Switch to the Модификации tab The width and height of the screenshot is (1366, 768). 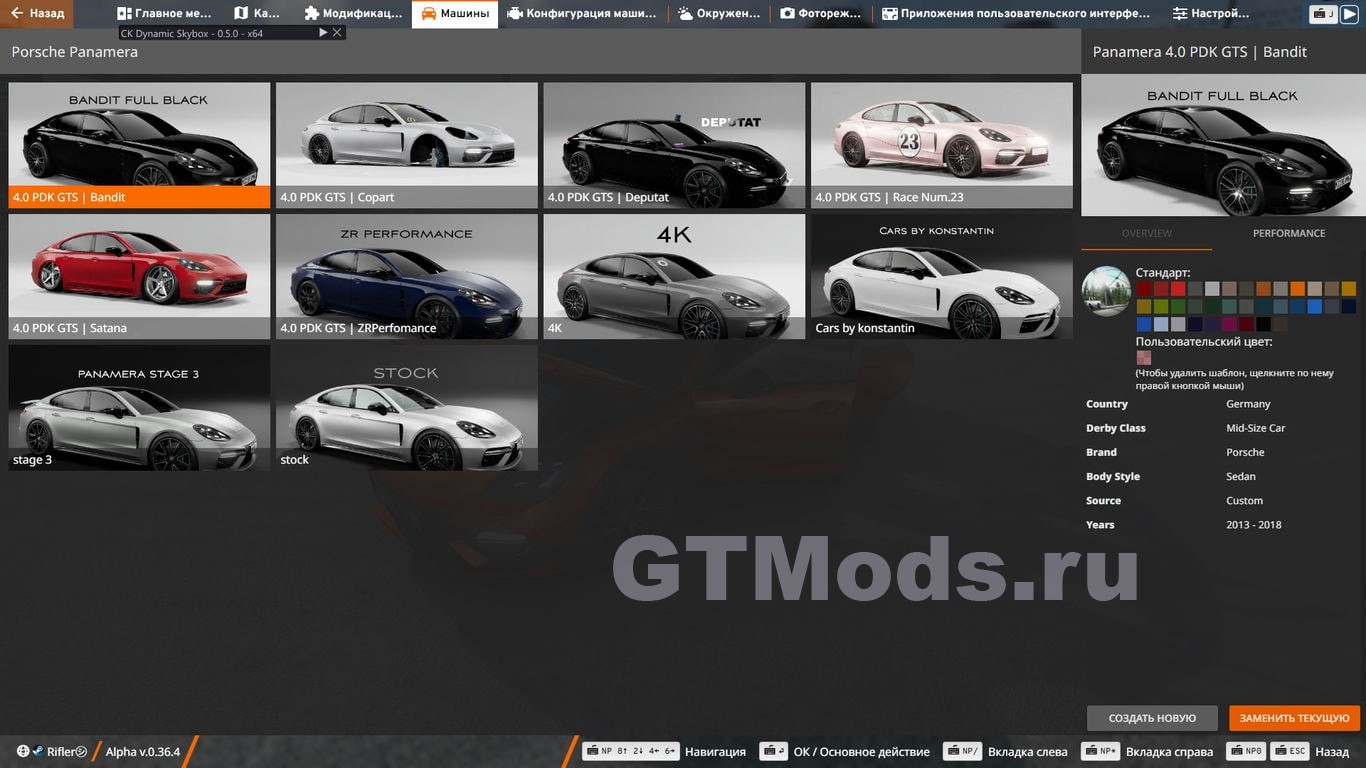(x=353, y=14)
